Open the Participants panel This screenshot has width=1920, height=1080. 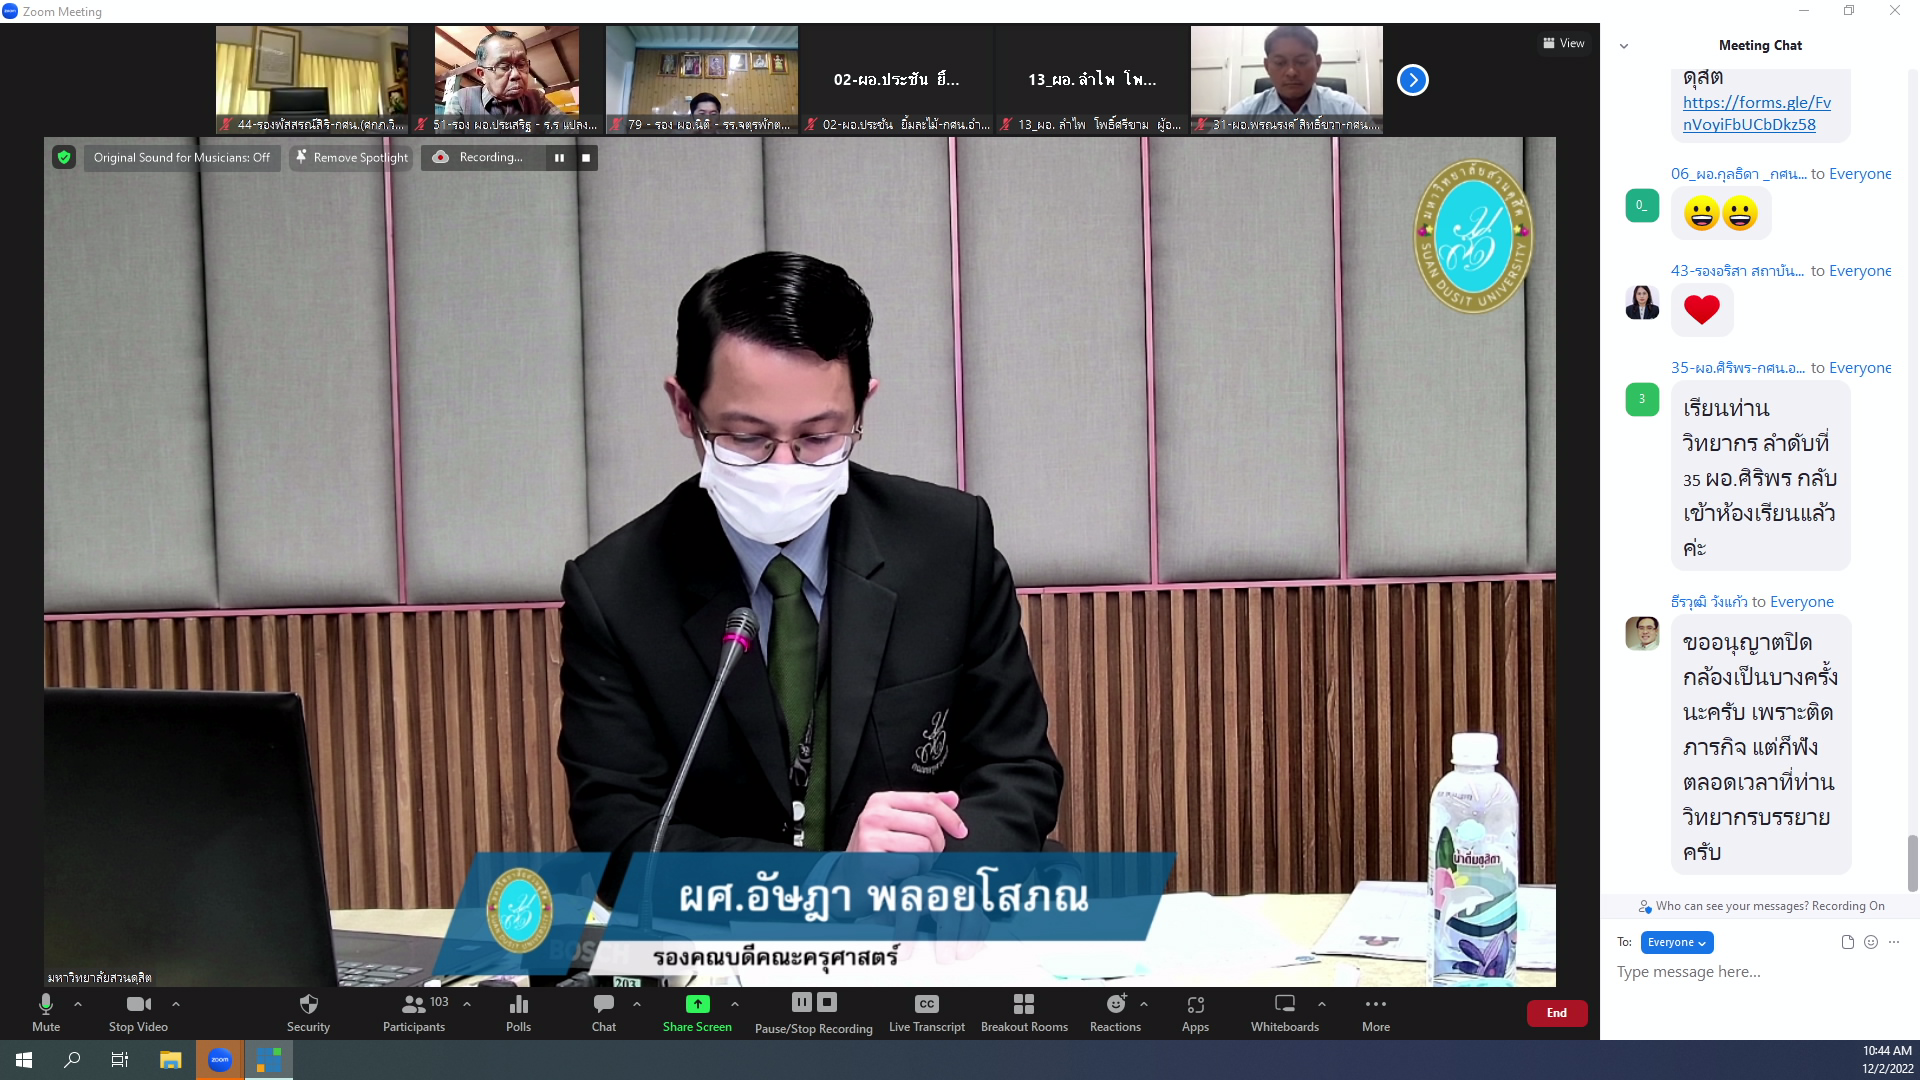(x=414, y=1012)
